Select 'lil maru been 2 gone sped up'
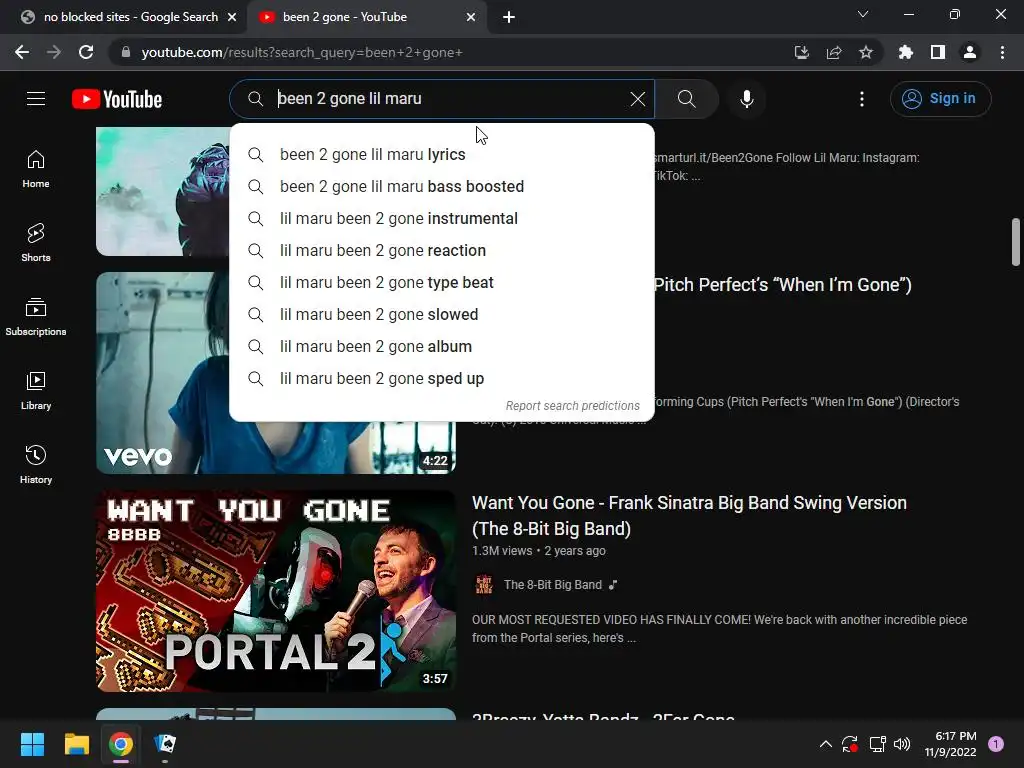 pos(442,379)
